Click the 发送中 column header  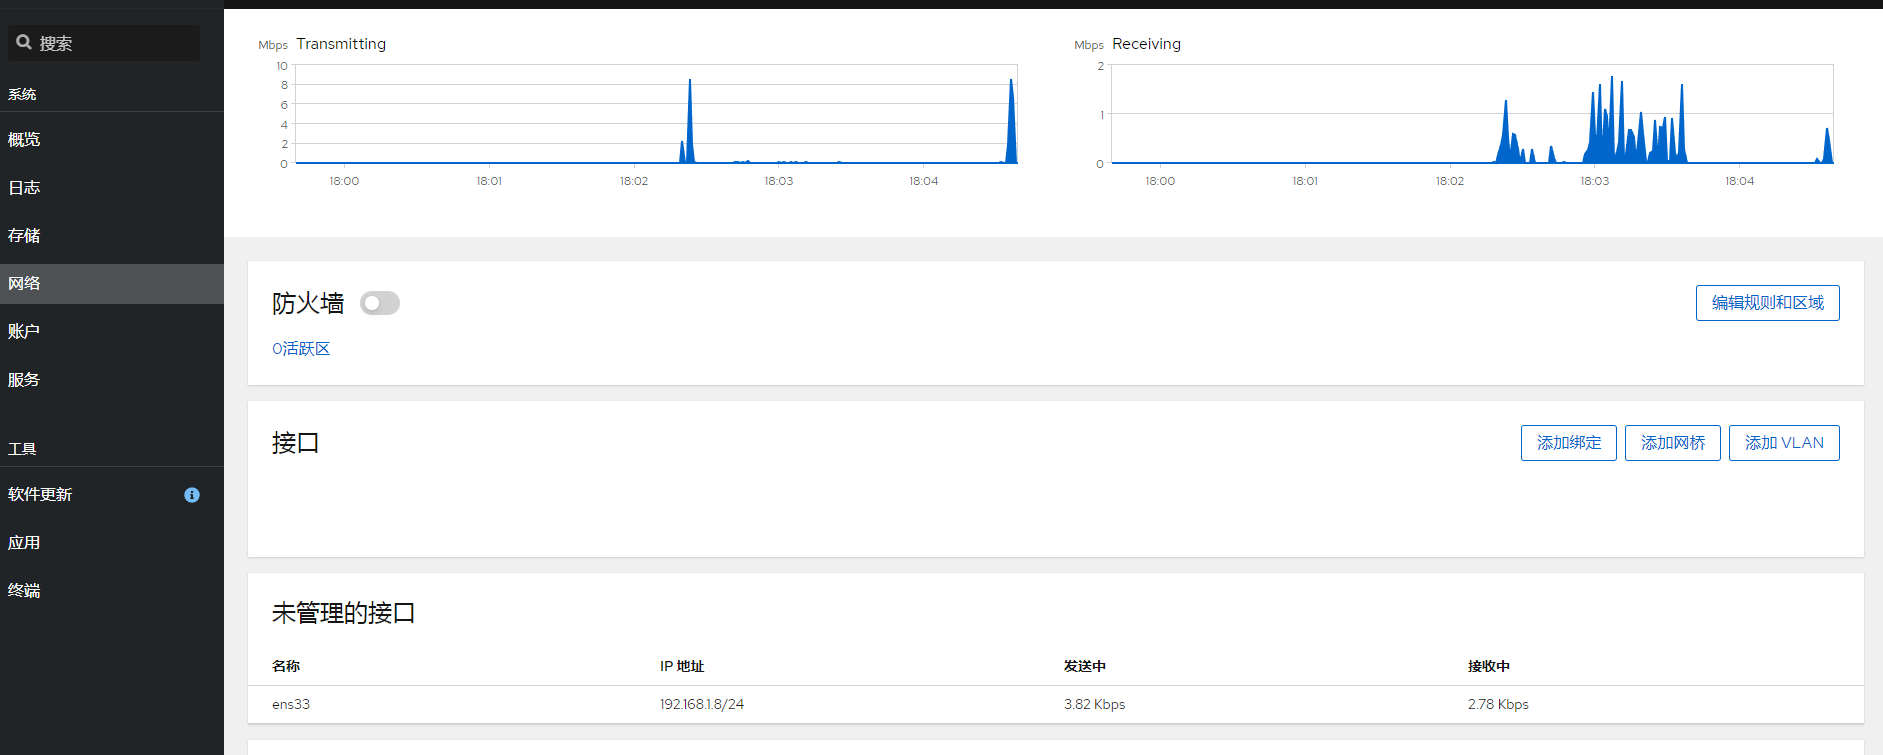pyautogui.click(x=1085, y=666)
